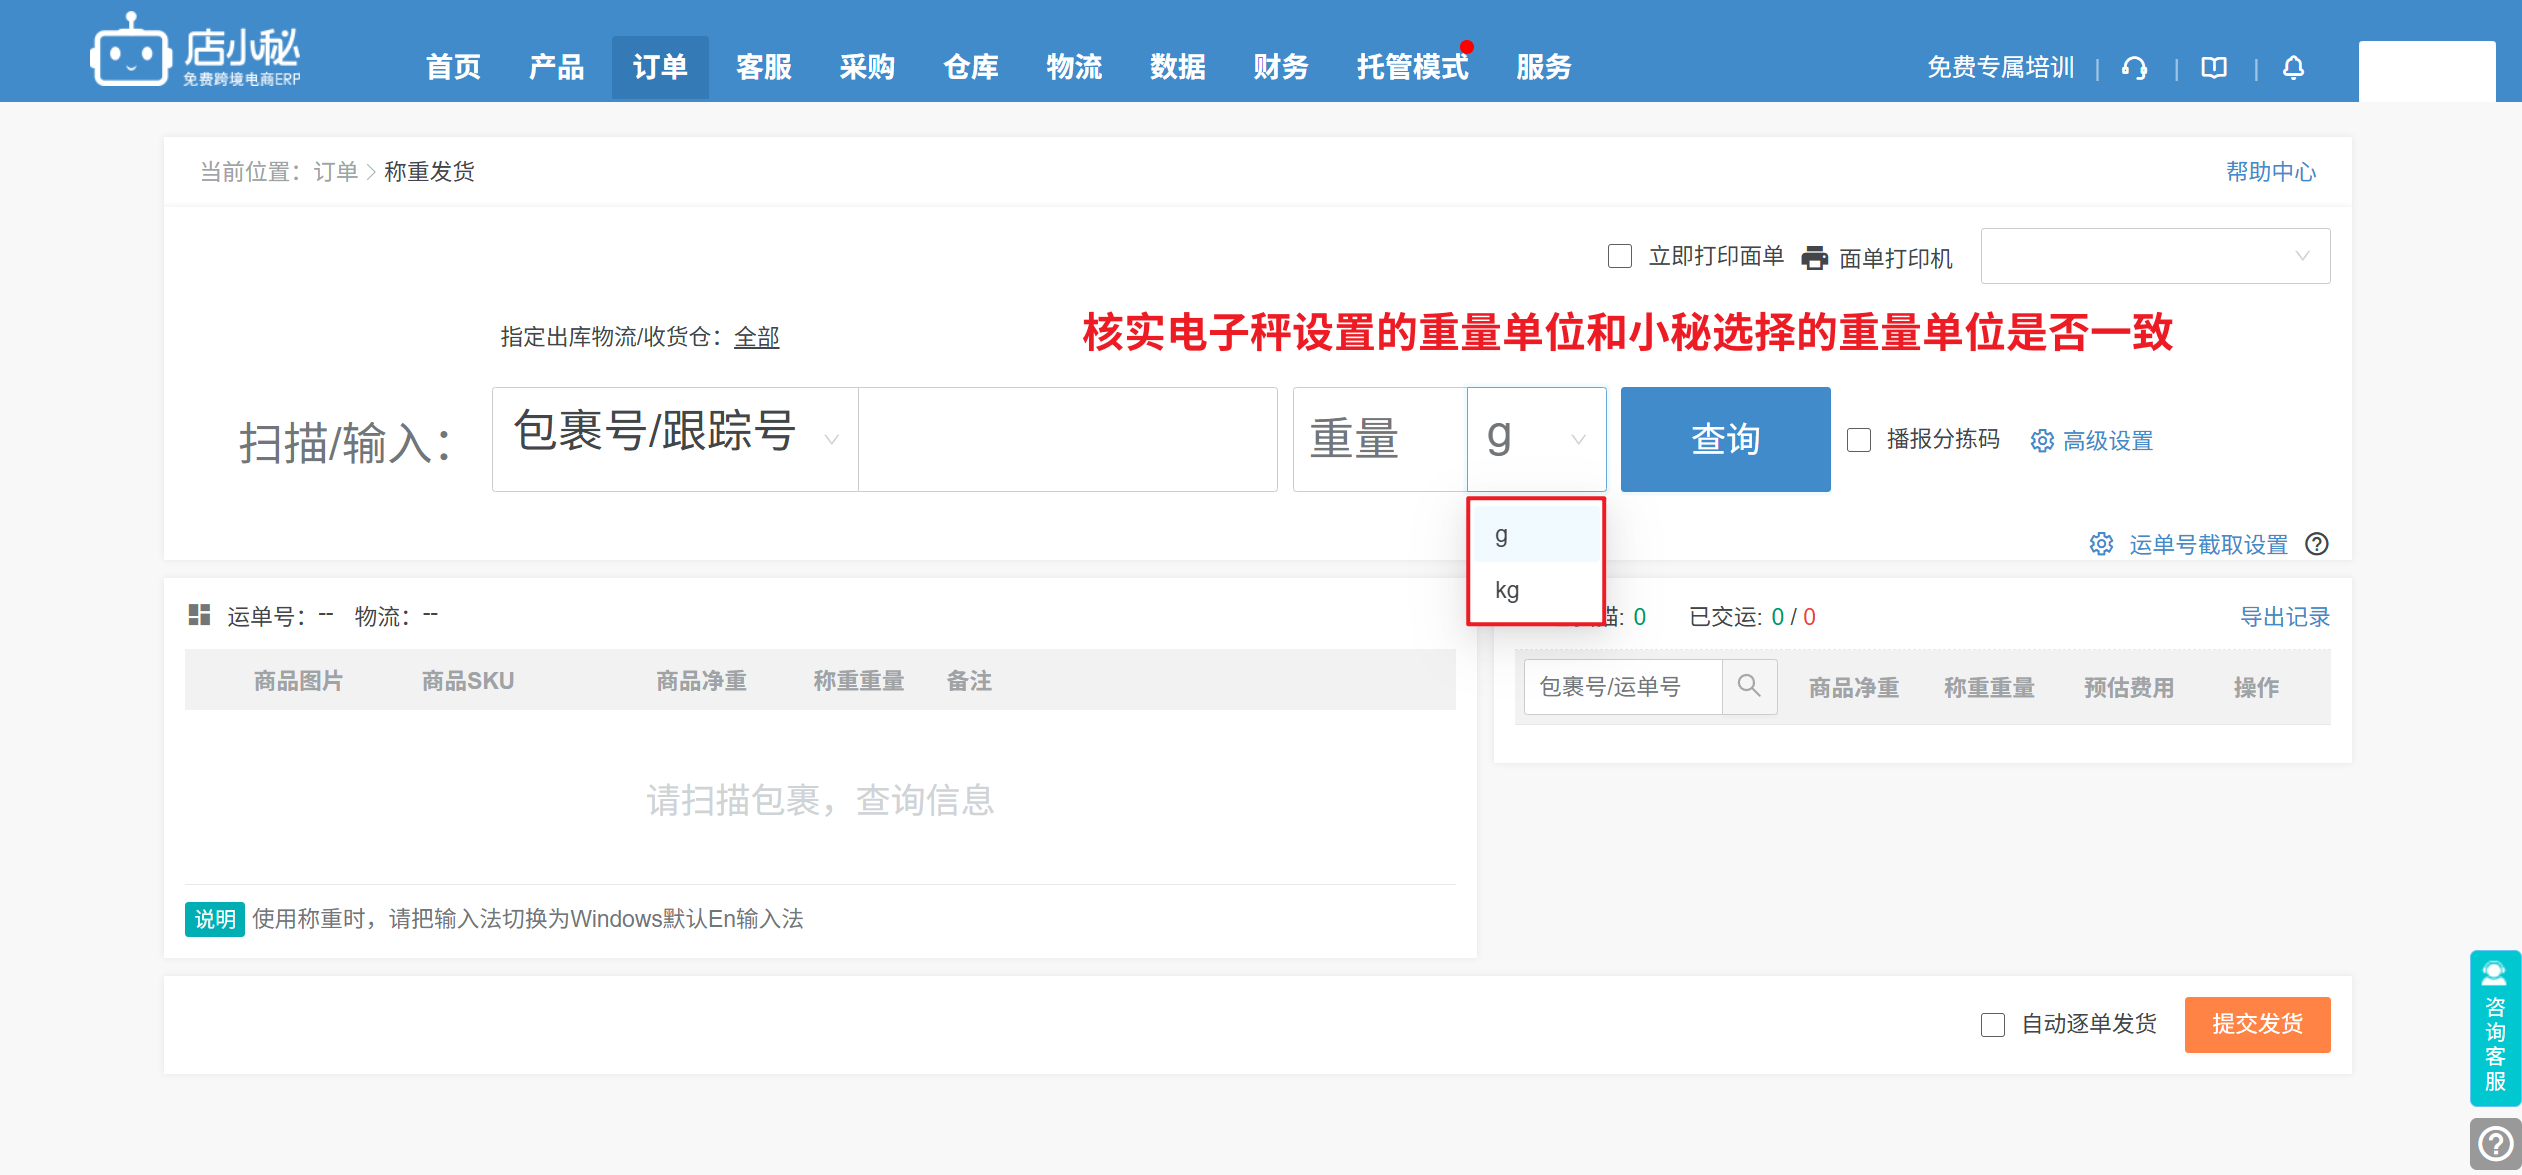Image resolution: width=2522 pixels, height=1175 pixels.
Task: Focus the 重量 weight input field
Action: click(1380, 440)
